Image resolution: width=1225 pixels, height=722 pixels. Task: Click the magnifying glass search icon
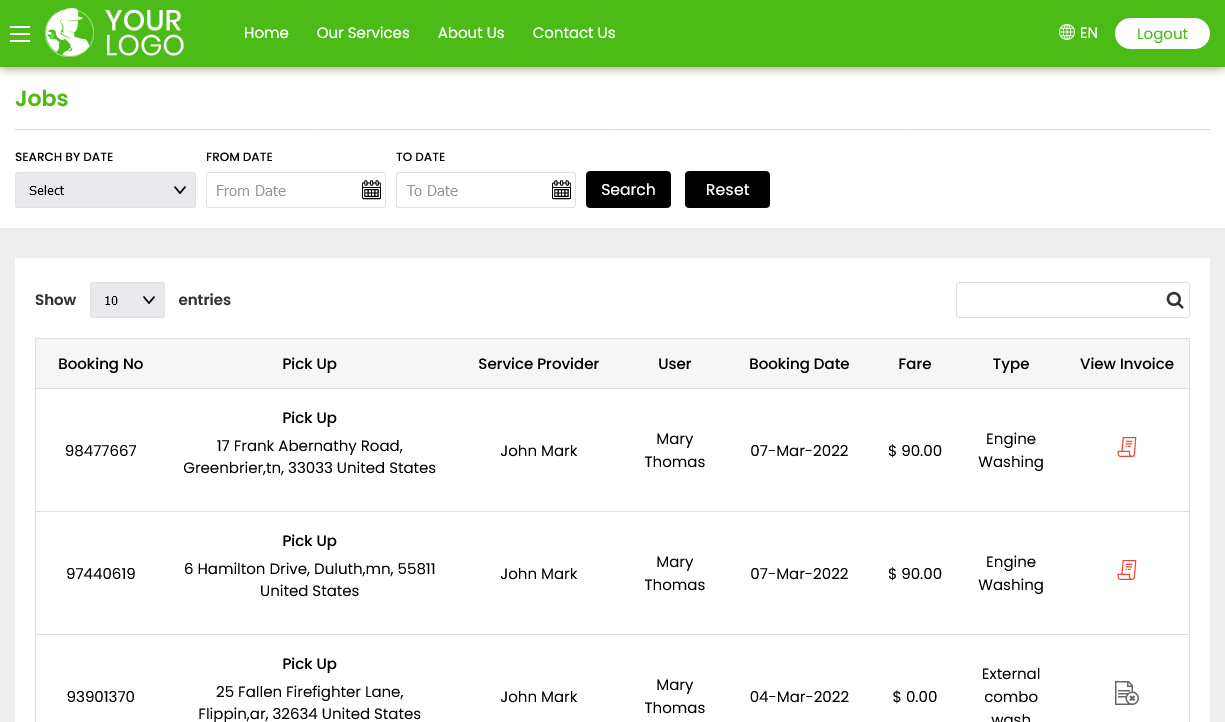pyautogui.click(x=1174, y=299)
